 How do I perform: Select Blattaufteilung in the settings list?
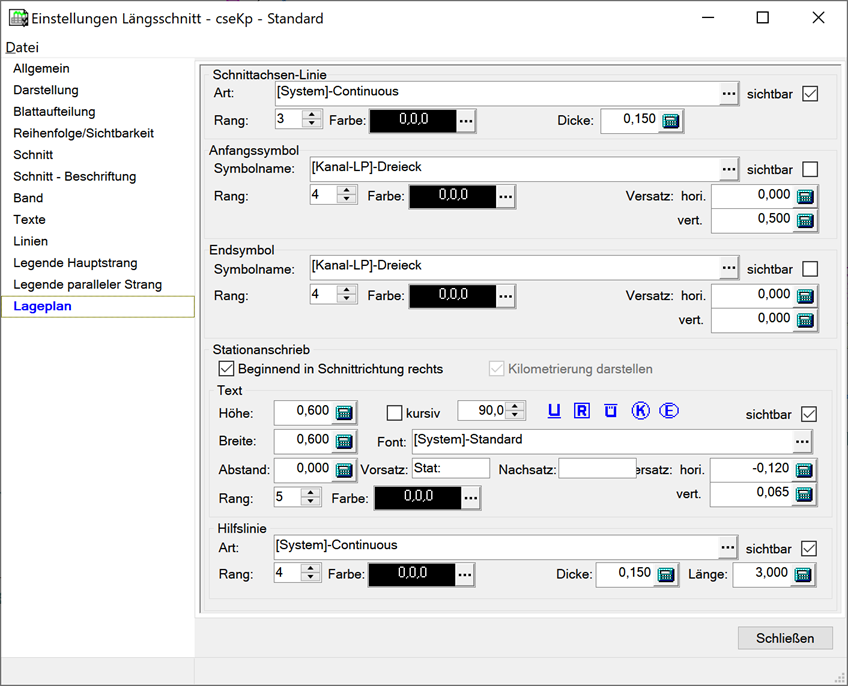tap(54, 112)
